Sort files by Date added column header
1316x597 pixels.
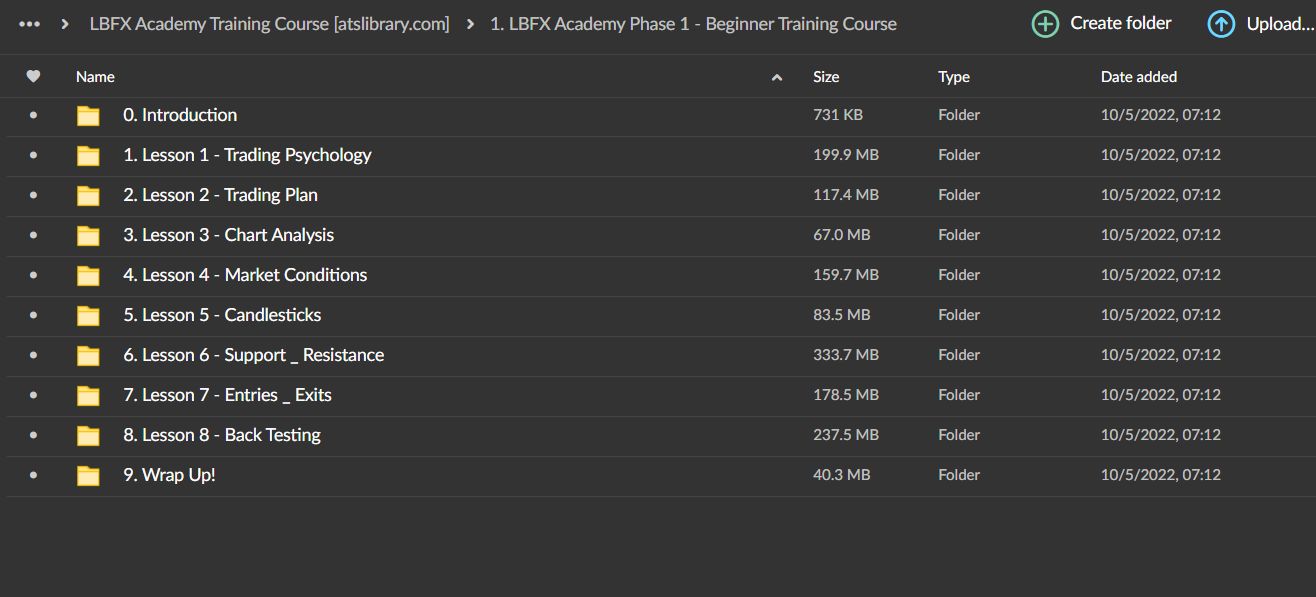(x=1138, y=77)
